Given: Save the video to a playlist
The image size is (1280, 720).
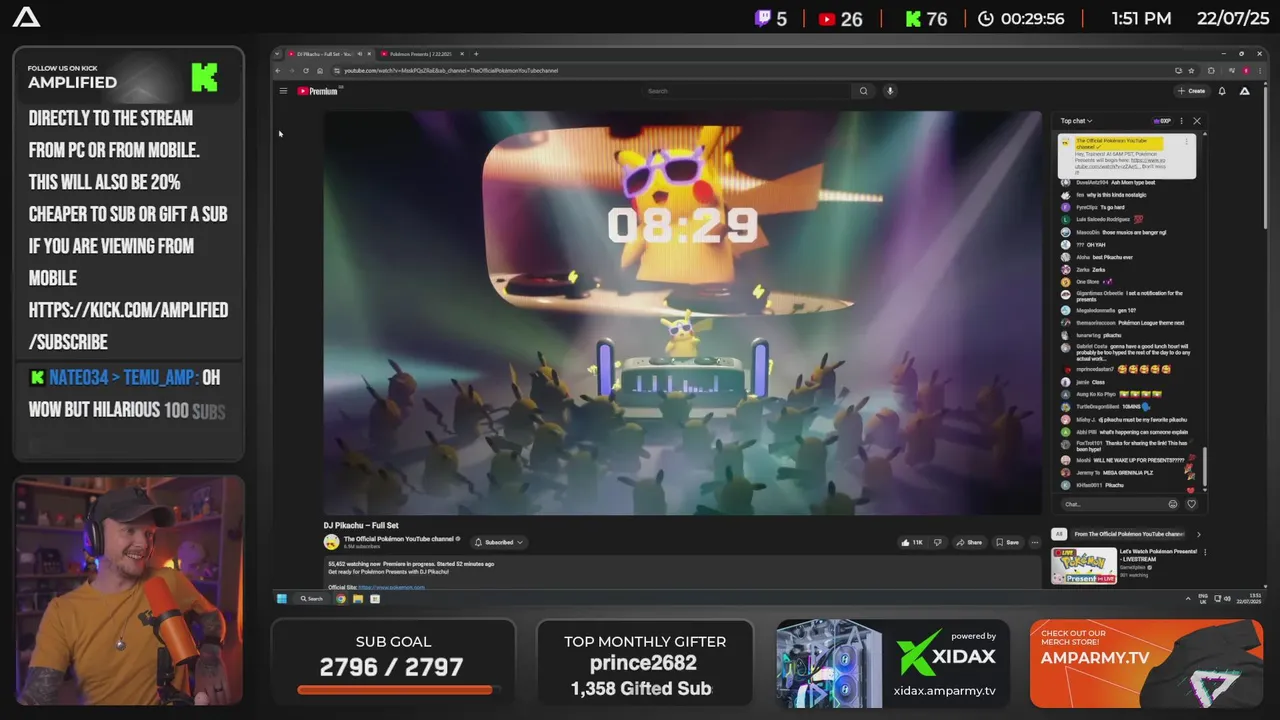Looking at the screenshot, I should point(1007,542).
